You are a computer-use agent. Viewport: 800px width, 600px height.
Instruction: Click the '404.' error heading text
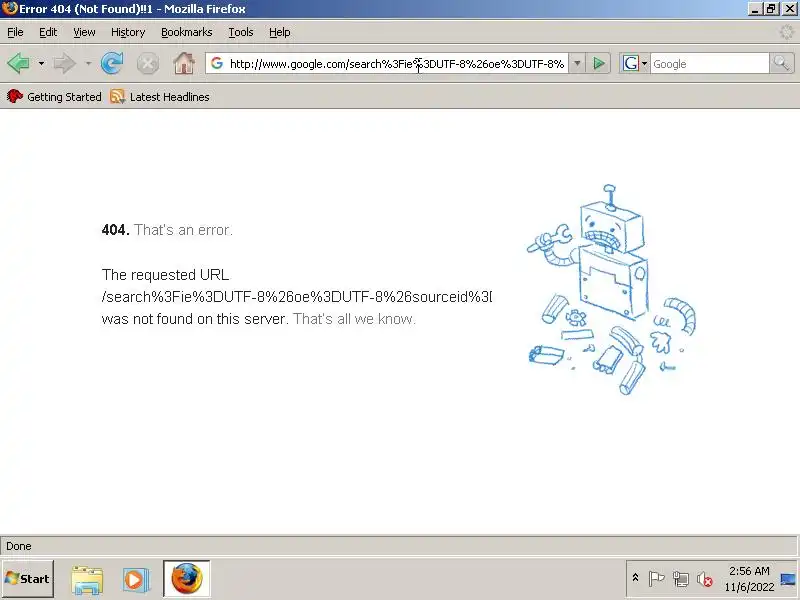[115, 230]
